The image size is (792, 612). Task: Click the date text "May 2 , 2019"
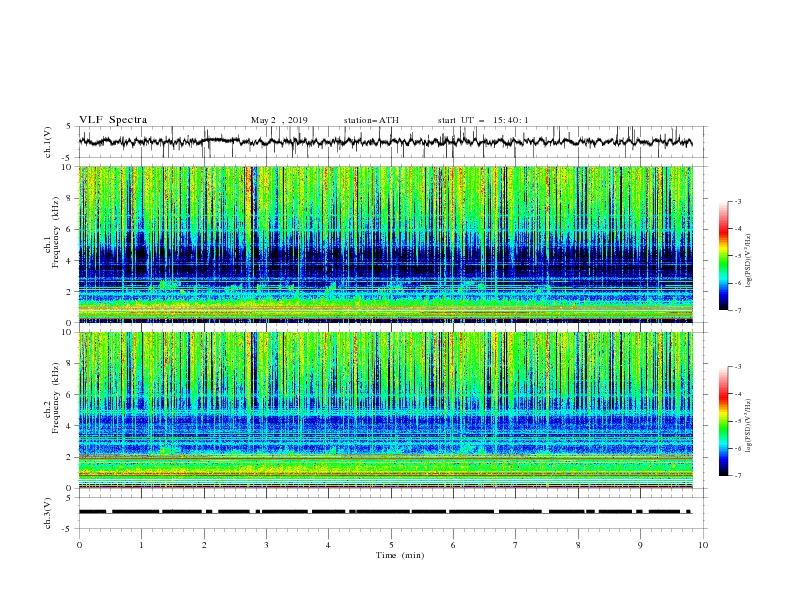coord(279,120)
